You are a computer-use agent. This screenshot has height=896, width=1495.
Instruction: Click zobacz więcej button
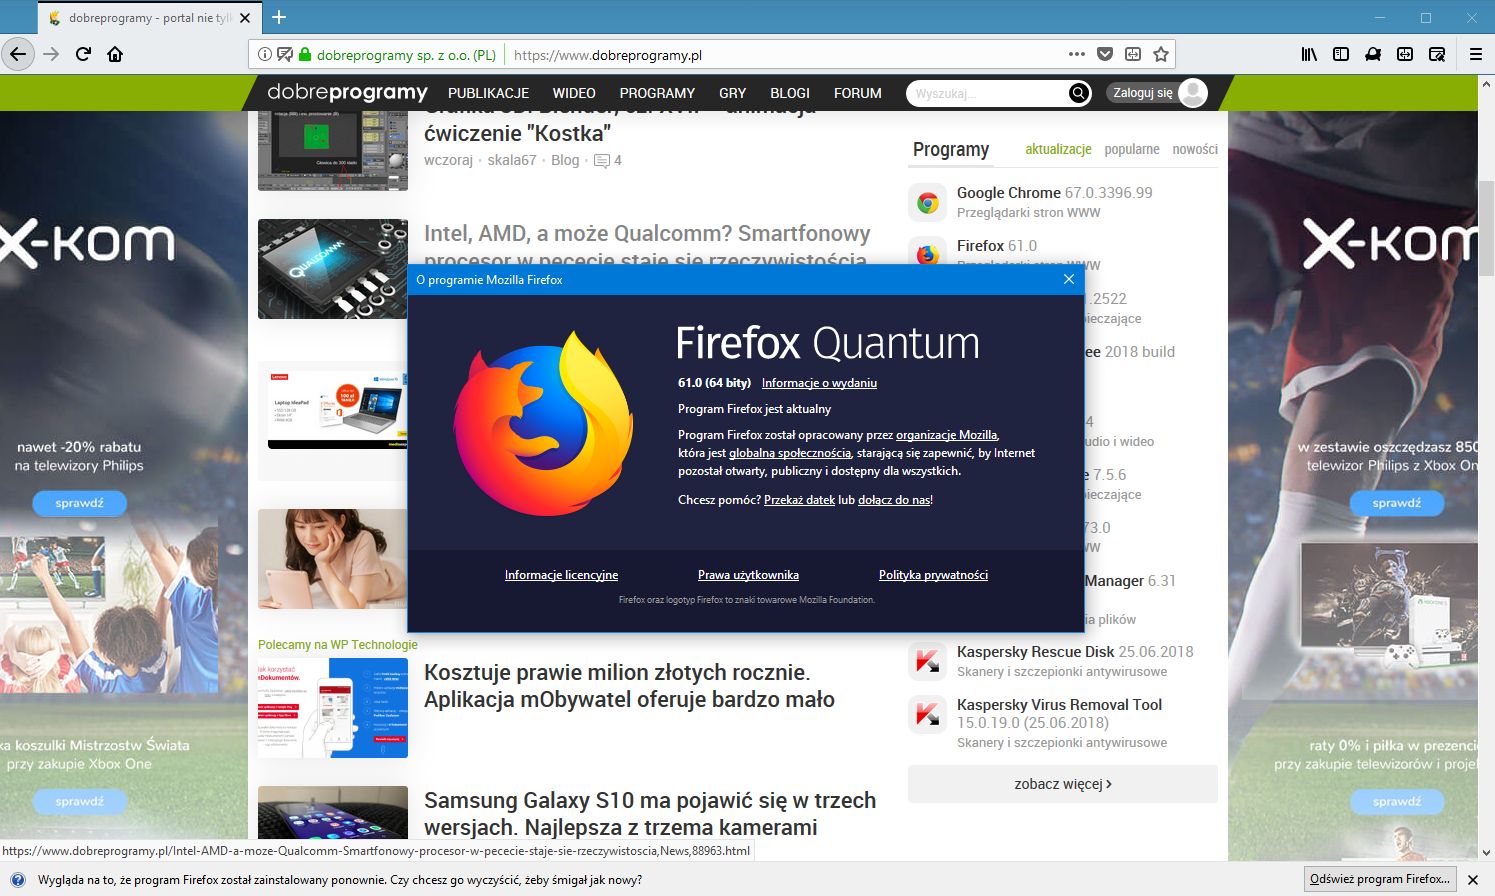tap(1063, 784)
